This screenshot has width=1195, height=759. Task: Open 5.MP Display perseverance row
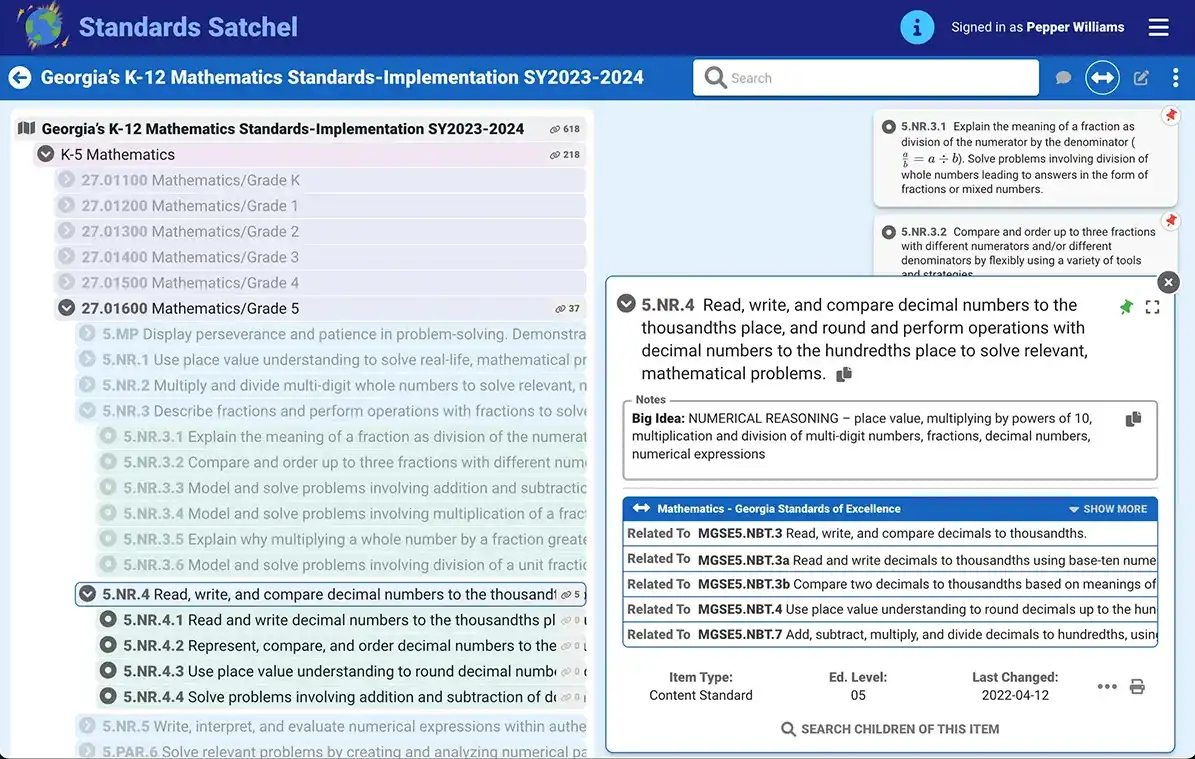[332, 334]
